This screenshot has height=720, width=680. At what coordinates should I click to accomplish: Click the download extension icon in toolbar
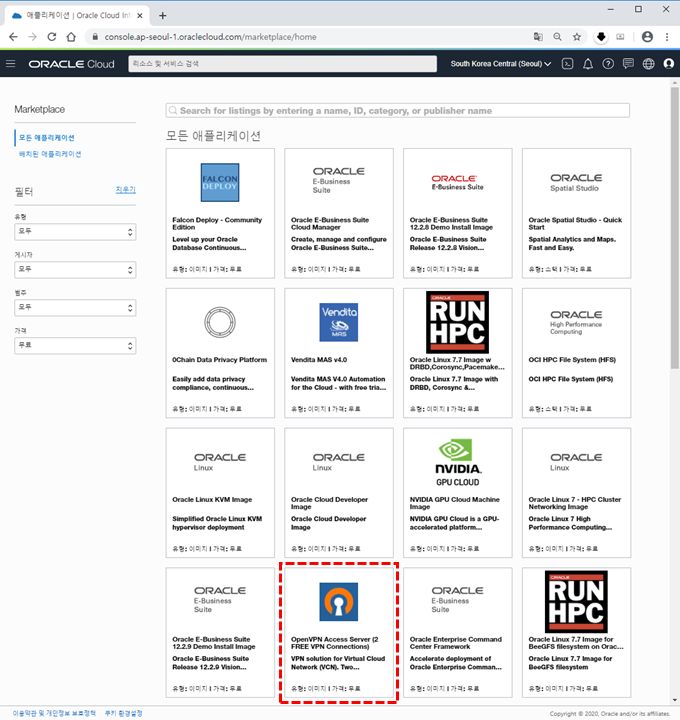[x=601, y=37]
